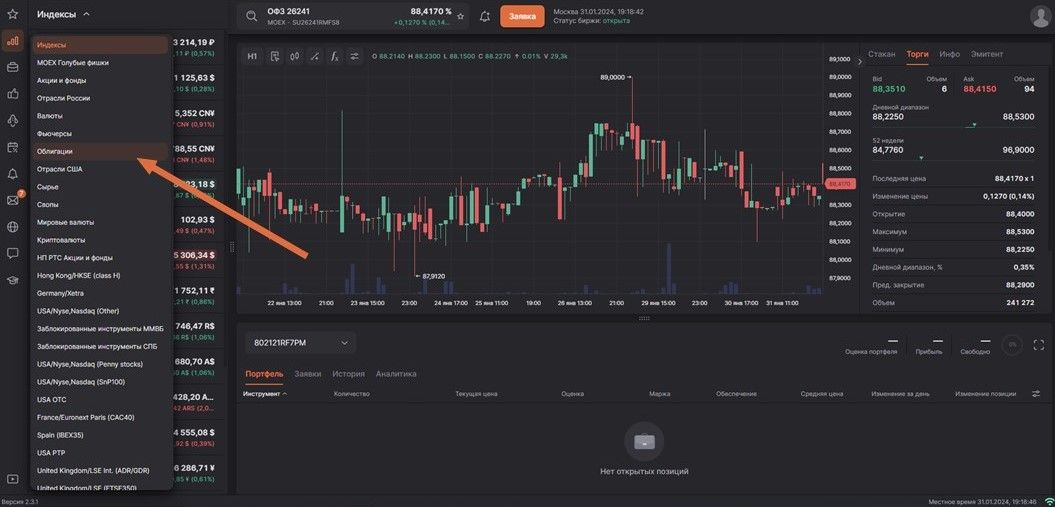
Task: Open the Заявки tab
Action: tap(307, 374)
